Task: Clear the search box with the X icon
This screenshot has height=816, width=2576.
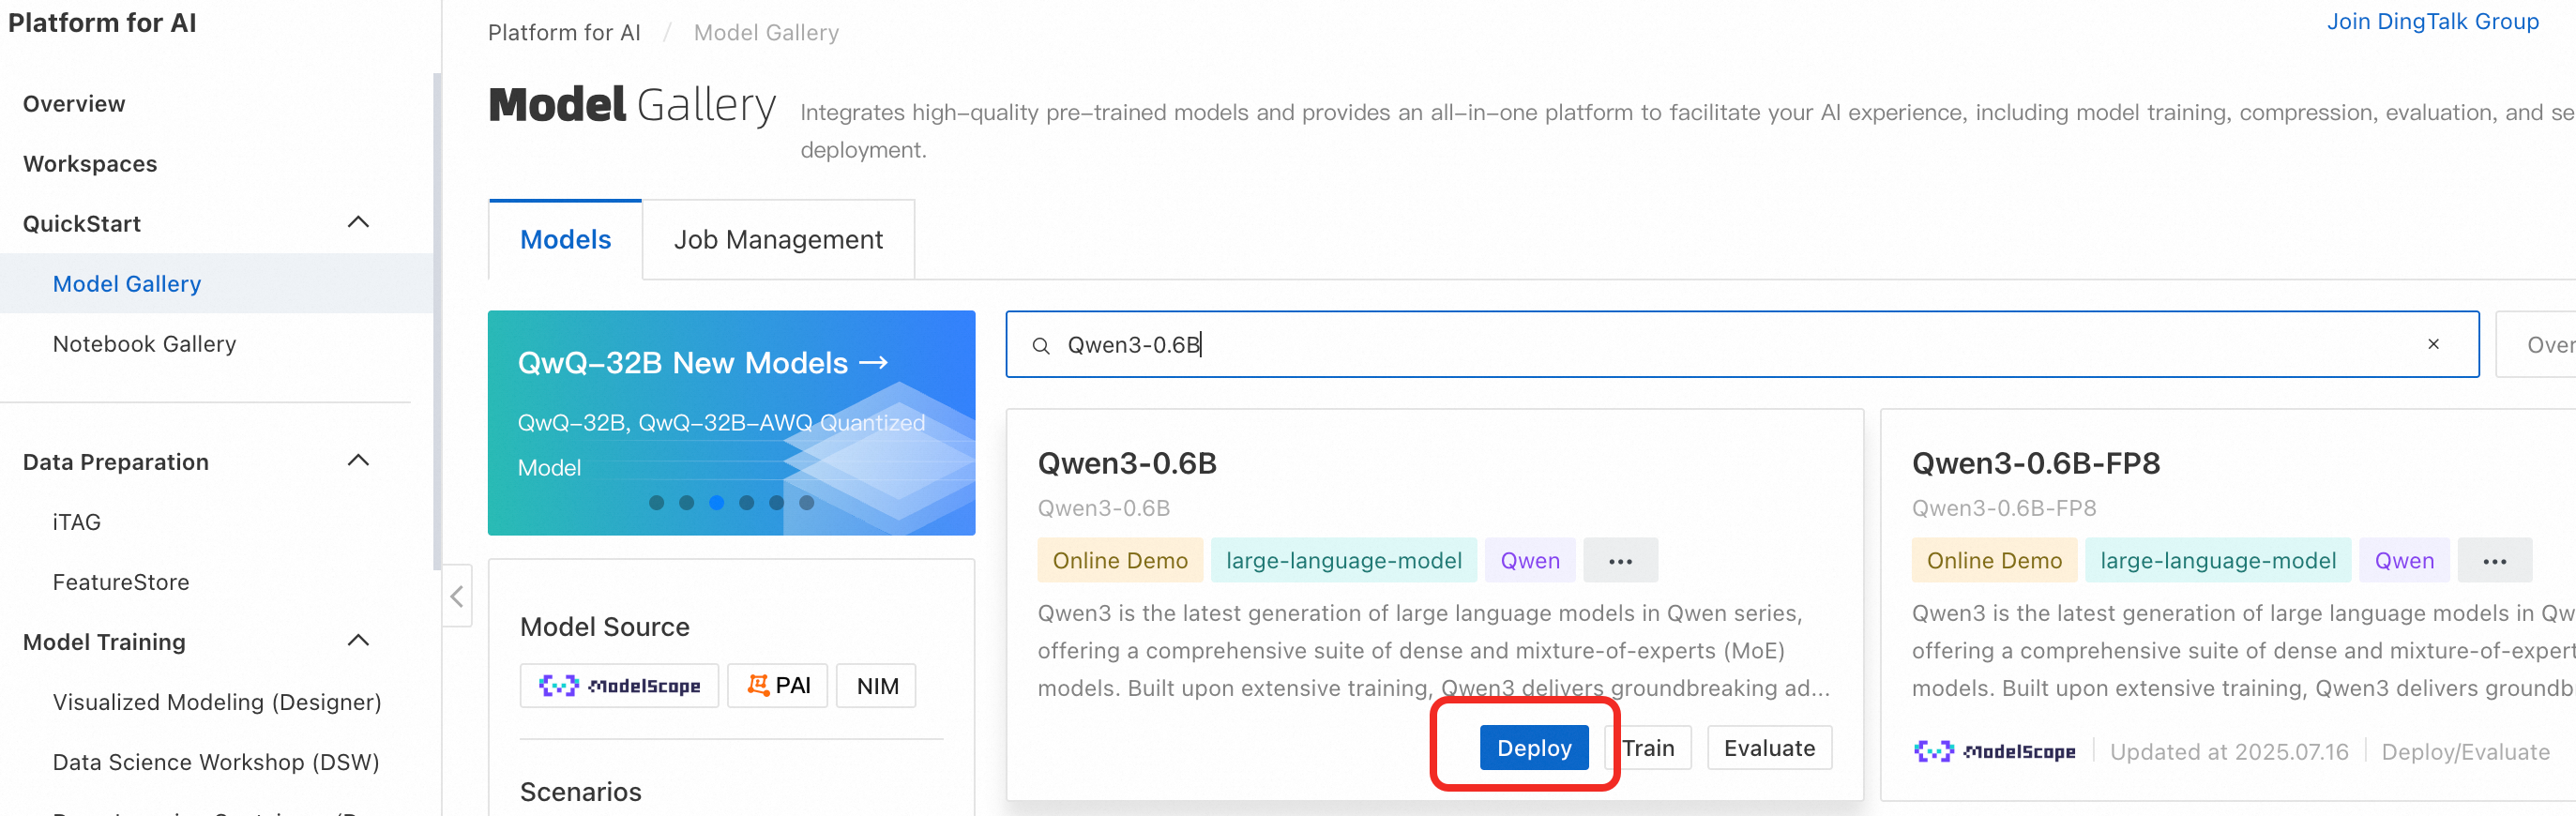Action: tap(2433, 344)
